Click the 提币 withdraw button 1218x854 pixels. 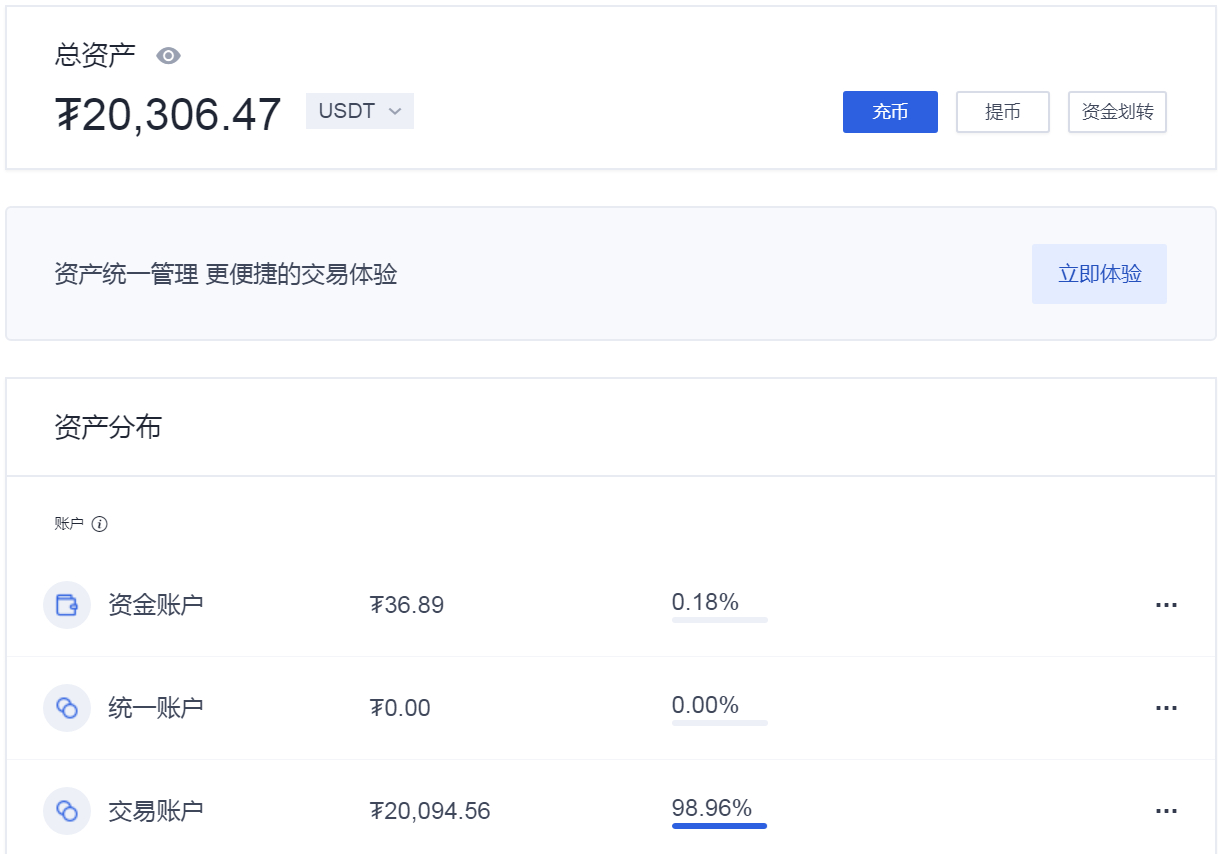1003,112
